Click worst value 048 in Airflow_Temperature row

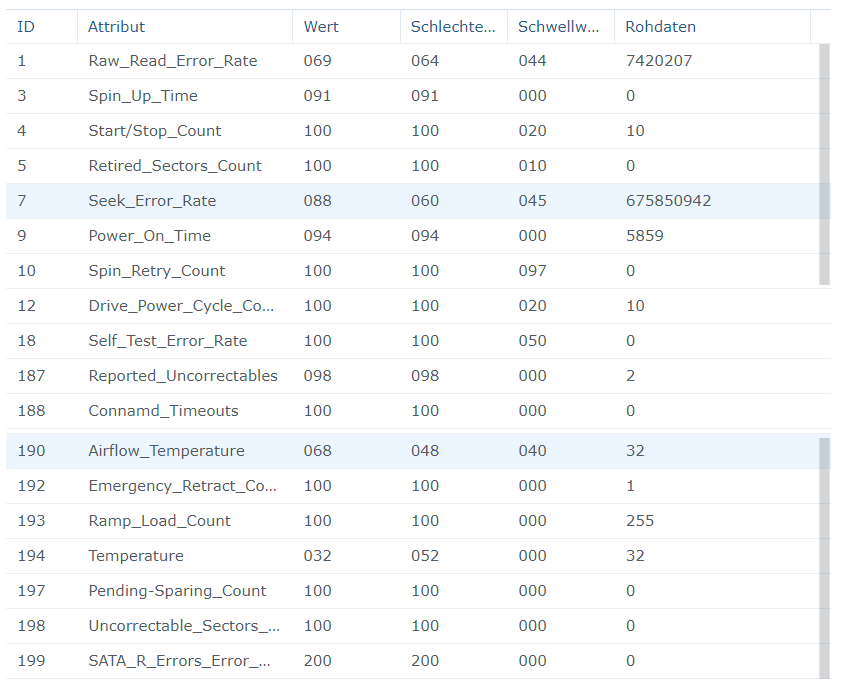pos(425,451)
